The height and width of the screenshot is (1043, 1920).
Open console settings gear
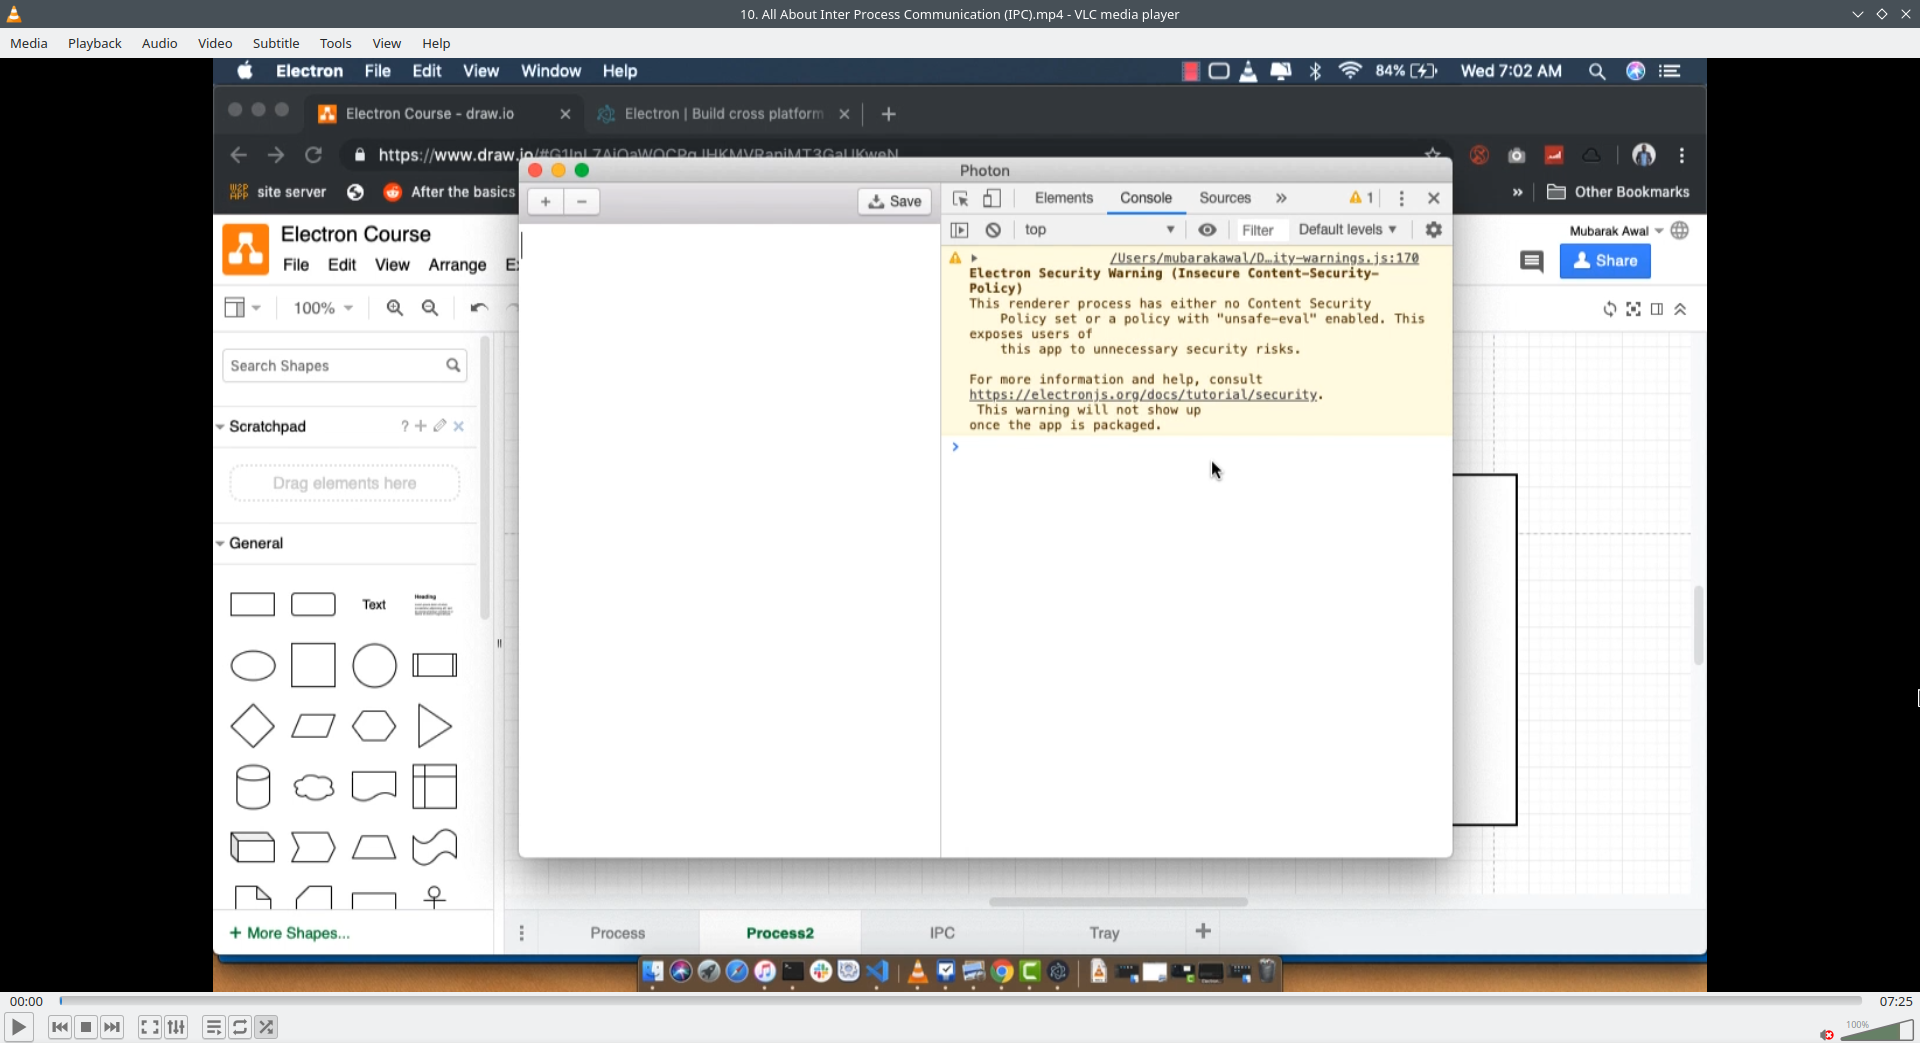1433,230
